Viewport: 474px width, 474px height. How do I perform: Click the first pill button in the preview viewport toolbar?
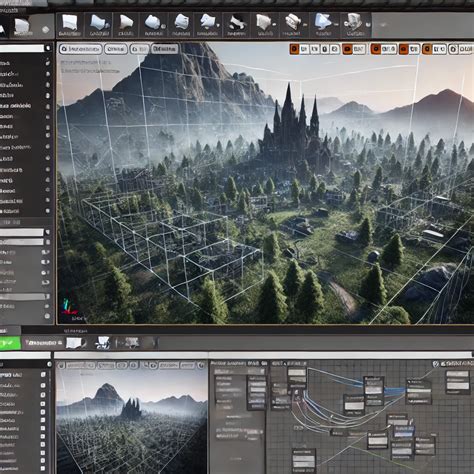coord(80,366)
